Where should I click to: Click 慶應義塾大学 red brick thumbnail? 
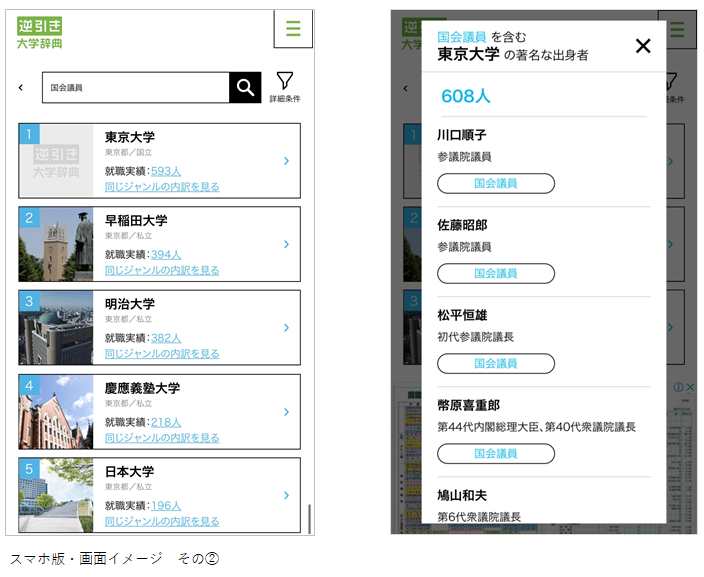56,412
